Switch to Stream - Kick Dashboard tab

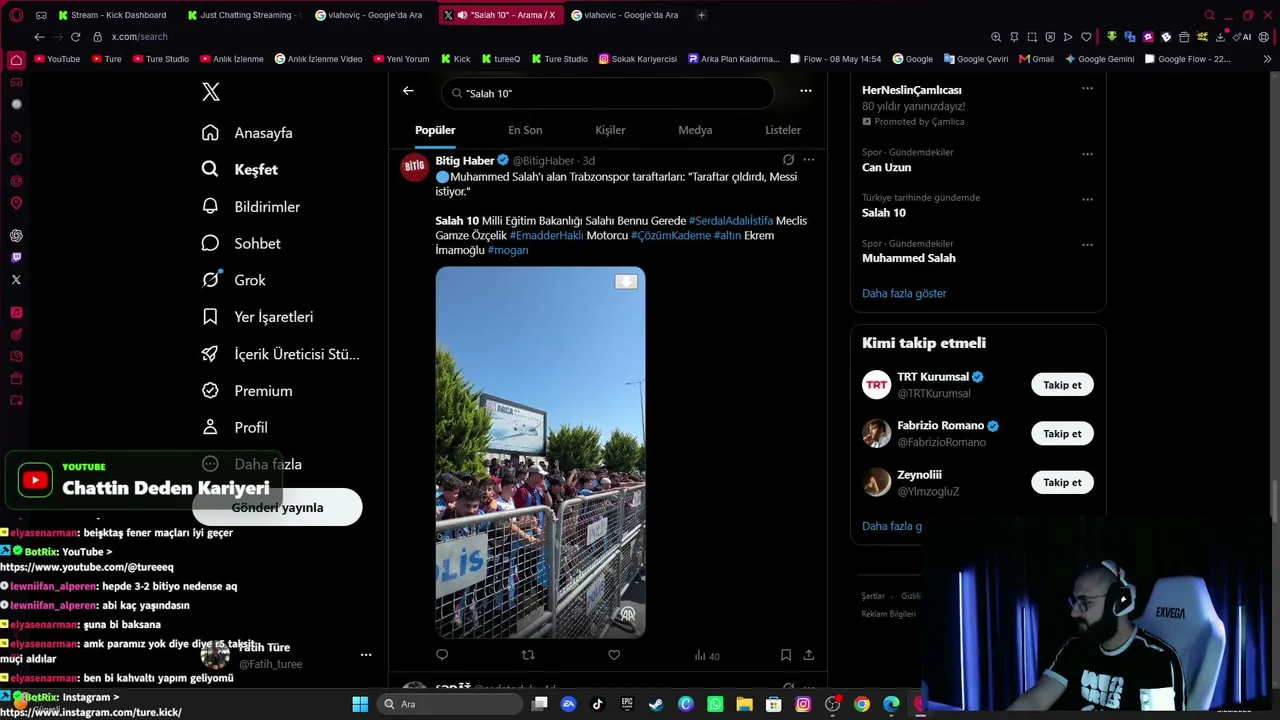(112, 15)
